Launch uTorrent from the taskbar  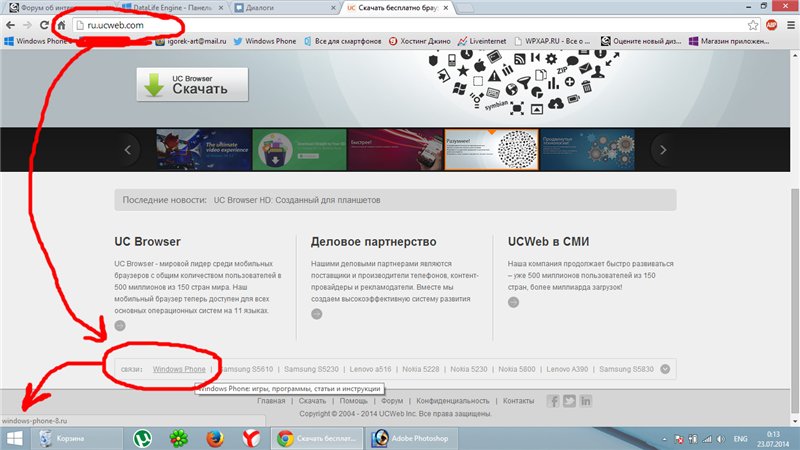tap(142, 439)
